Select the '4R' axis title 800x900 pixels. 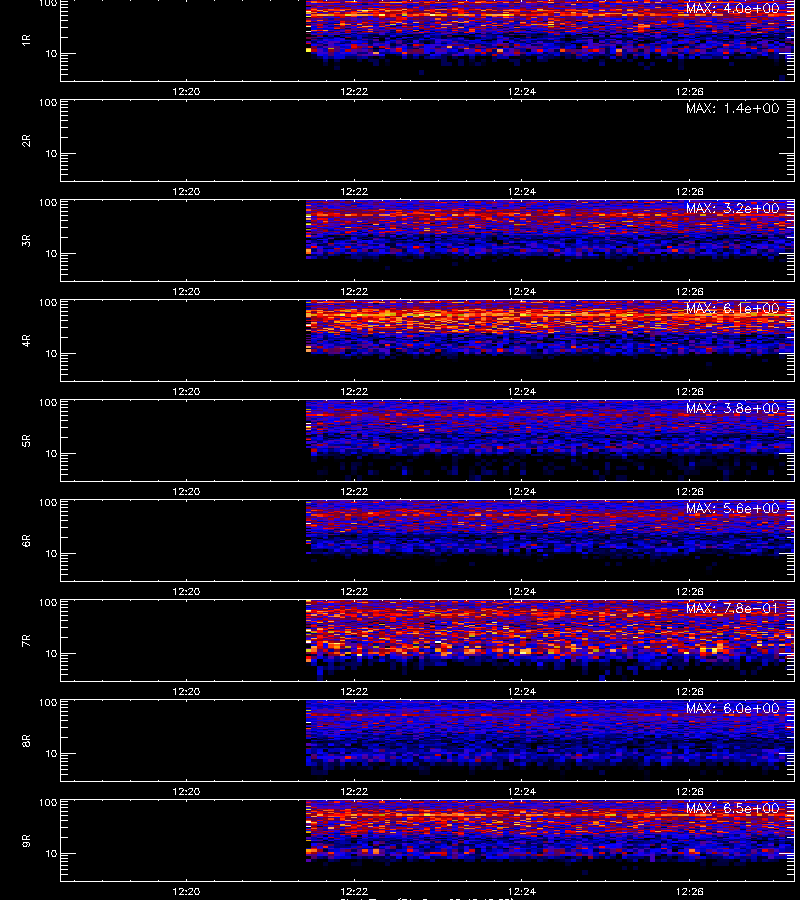click(x=26, y=340)
